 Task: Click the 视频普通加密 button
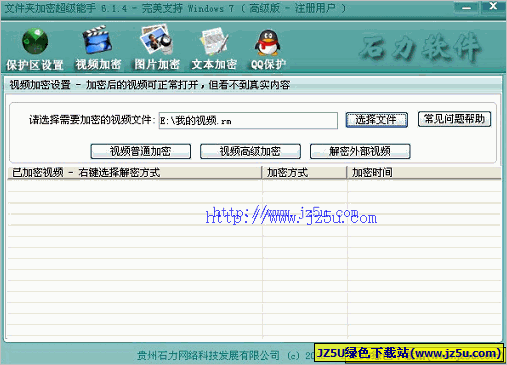[x=140, y=151]
